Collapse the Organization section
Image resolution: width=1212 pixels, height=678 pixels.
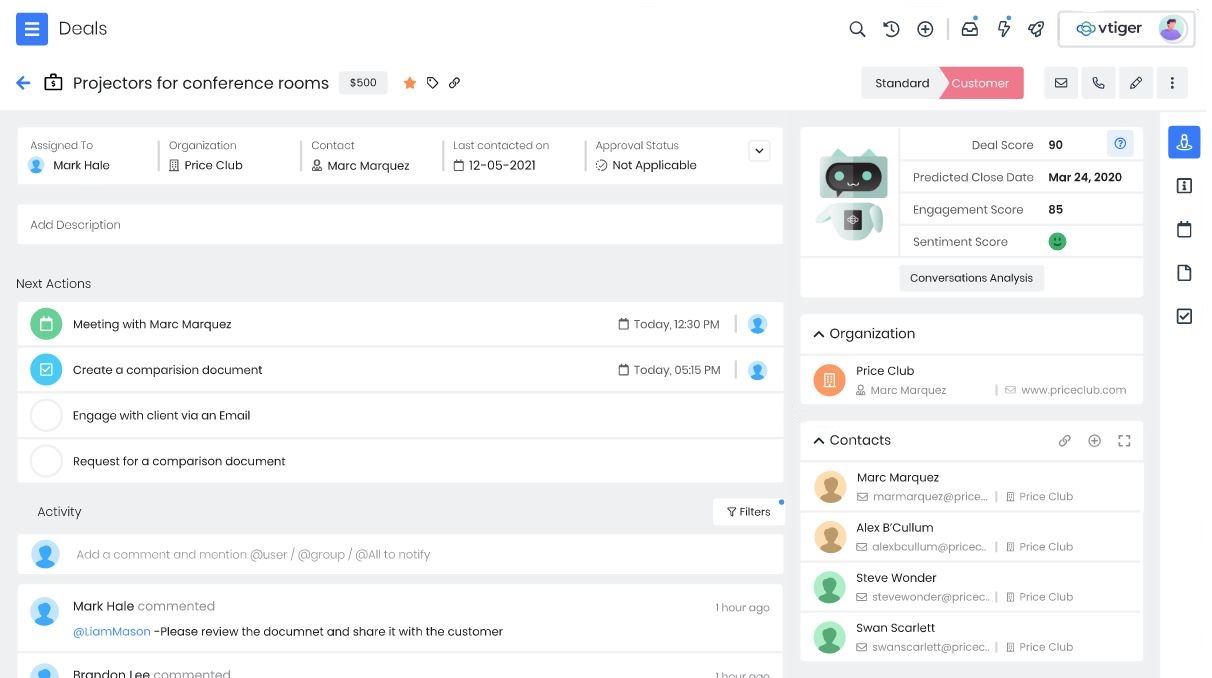coord(818,333)
